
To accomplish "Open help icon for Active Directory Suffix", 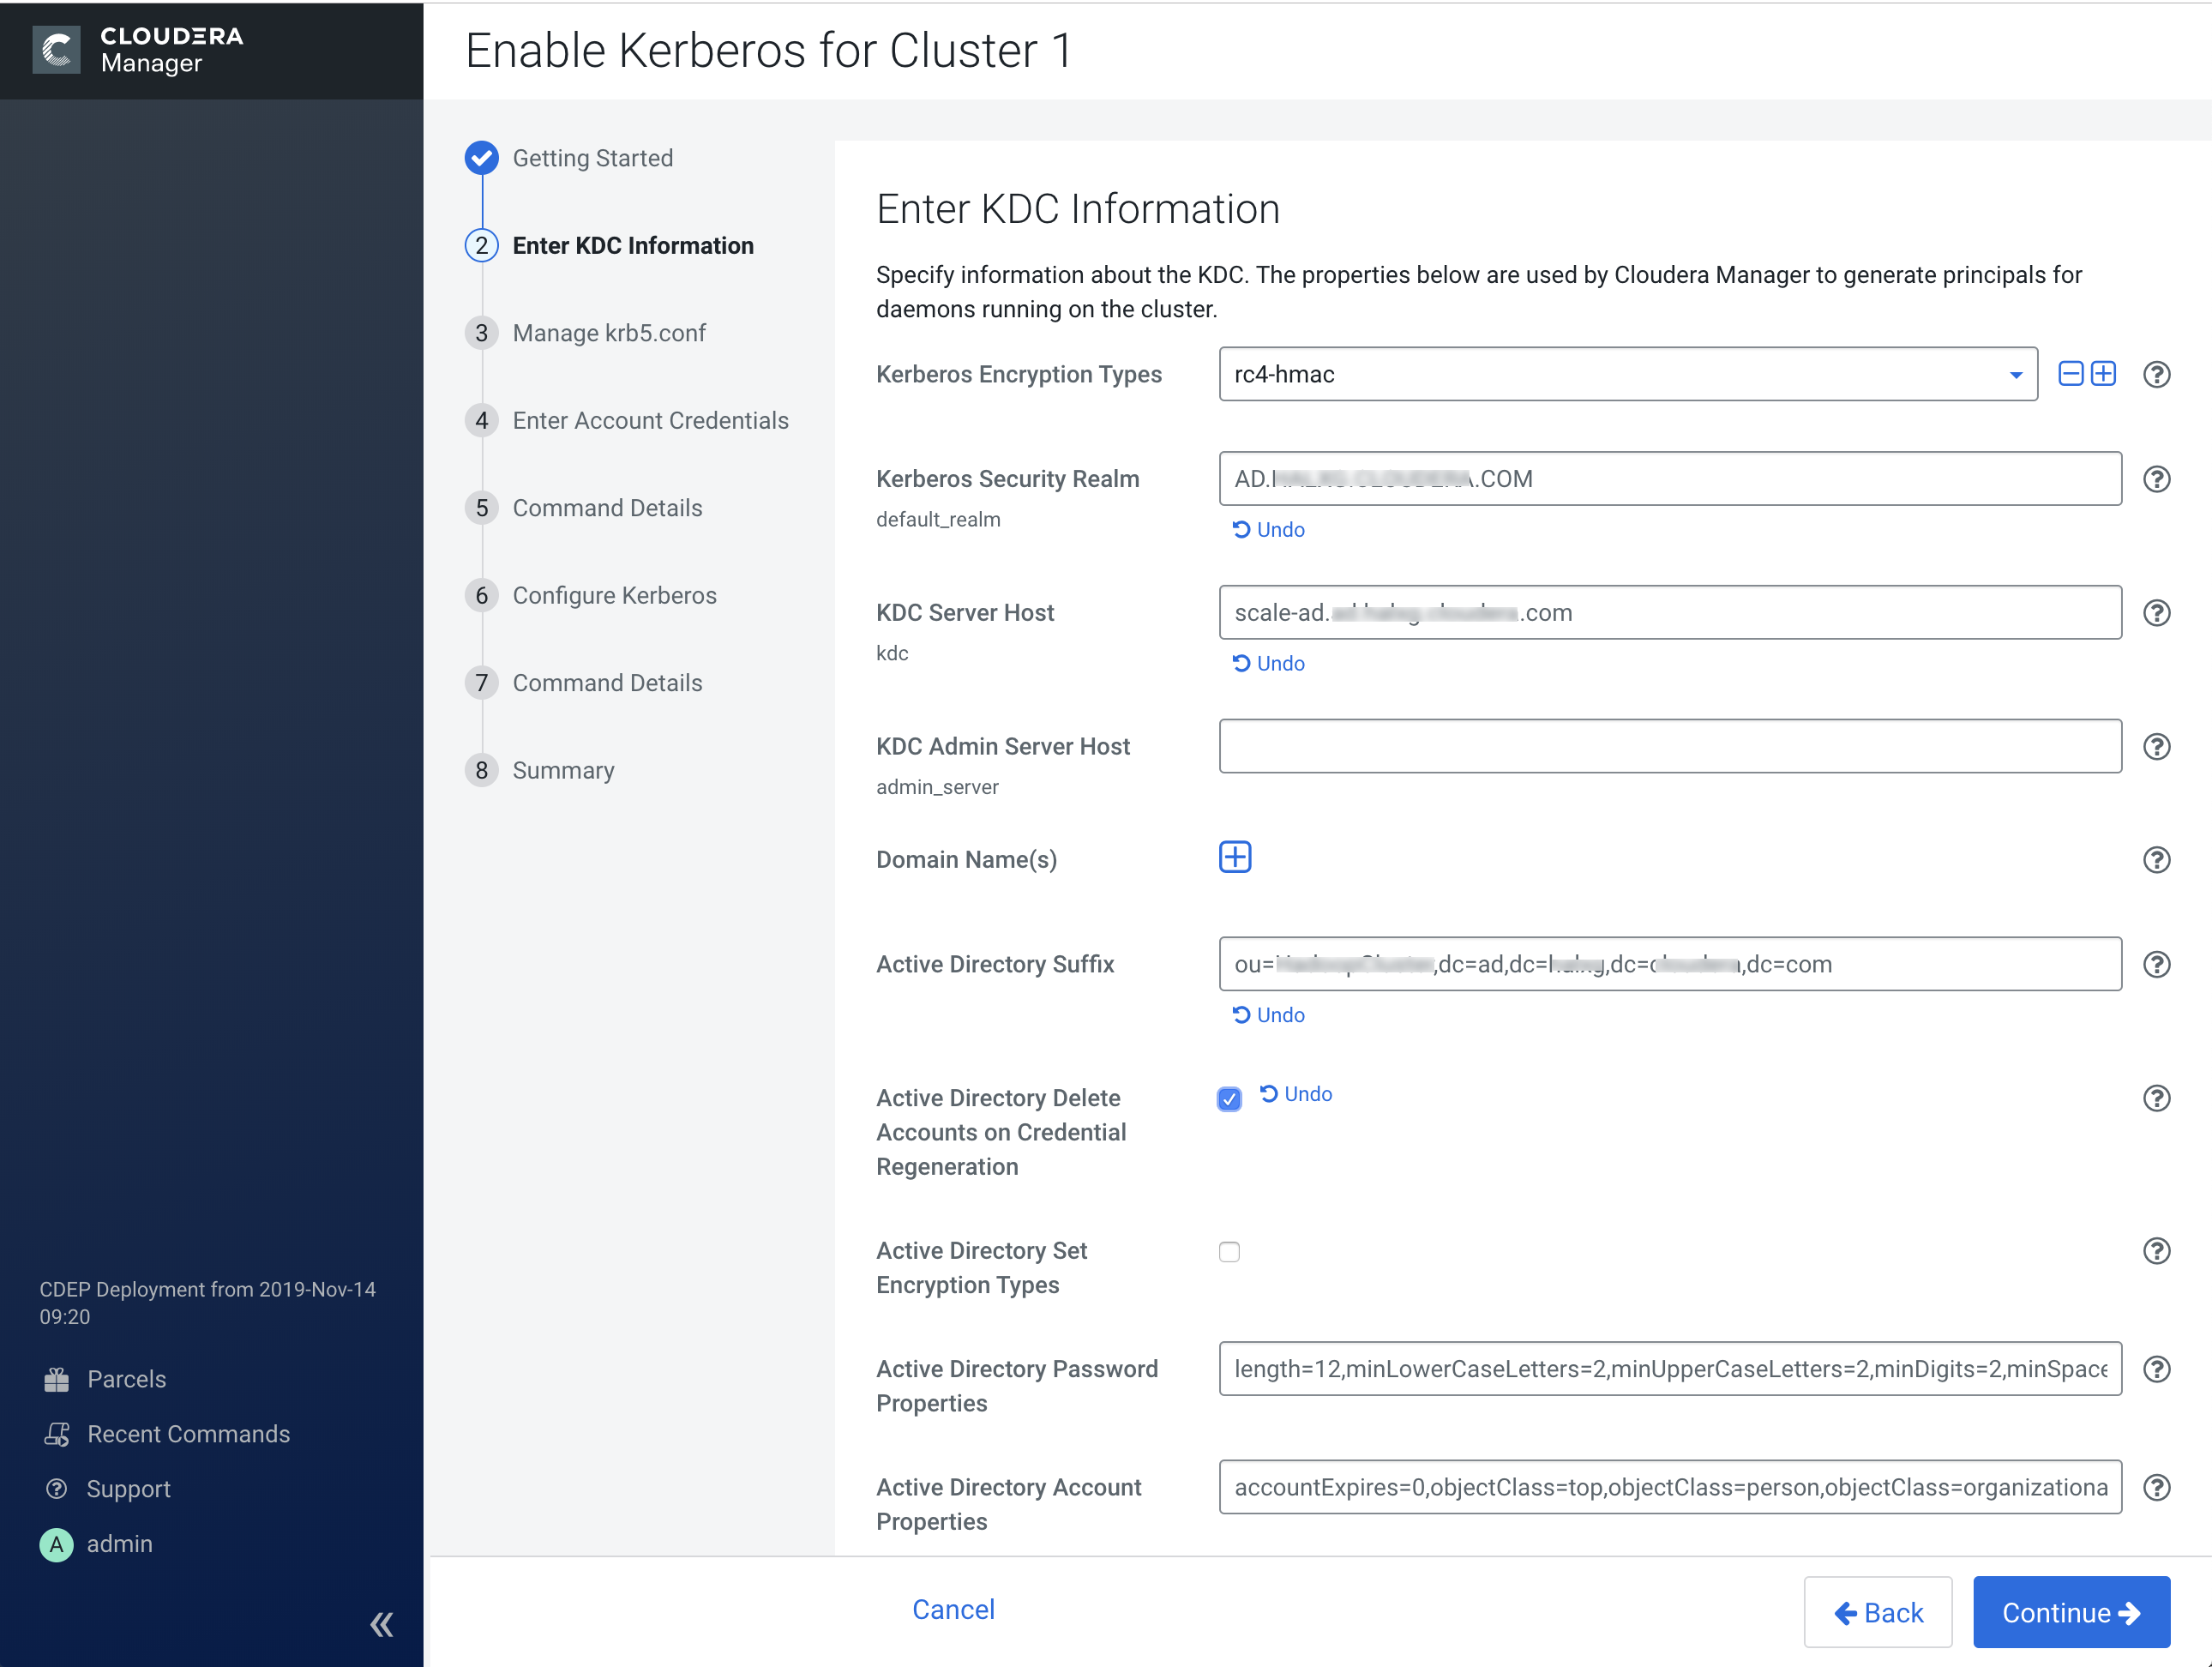I will [2156, 964].
